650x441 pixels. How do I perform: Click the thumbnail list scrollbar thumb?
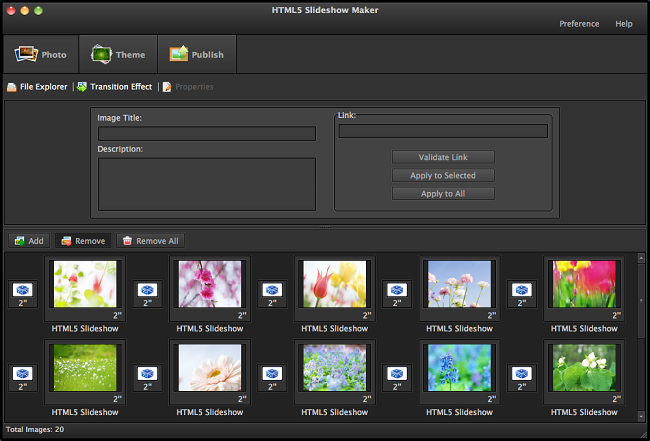coord(641,300)
